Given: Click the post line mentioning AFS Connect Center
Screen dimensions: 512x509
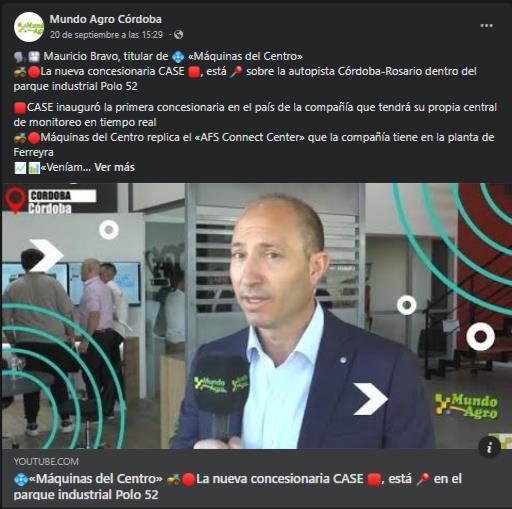Looking at the screenshot, I should (x=254, y=144).
